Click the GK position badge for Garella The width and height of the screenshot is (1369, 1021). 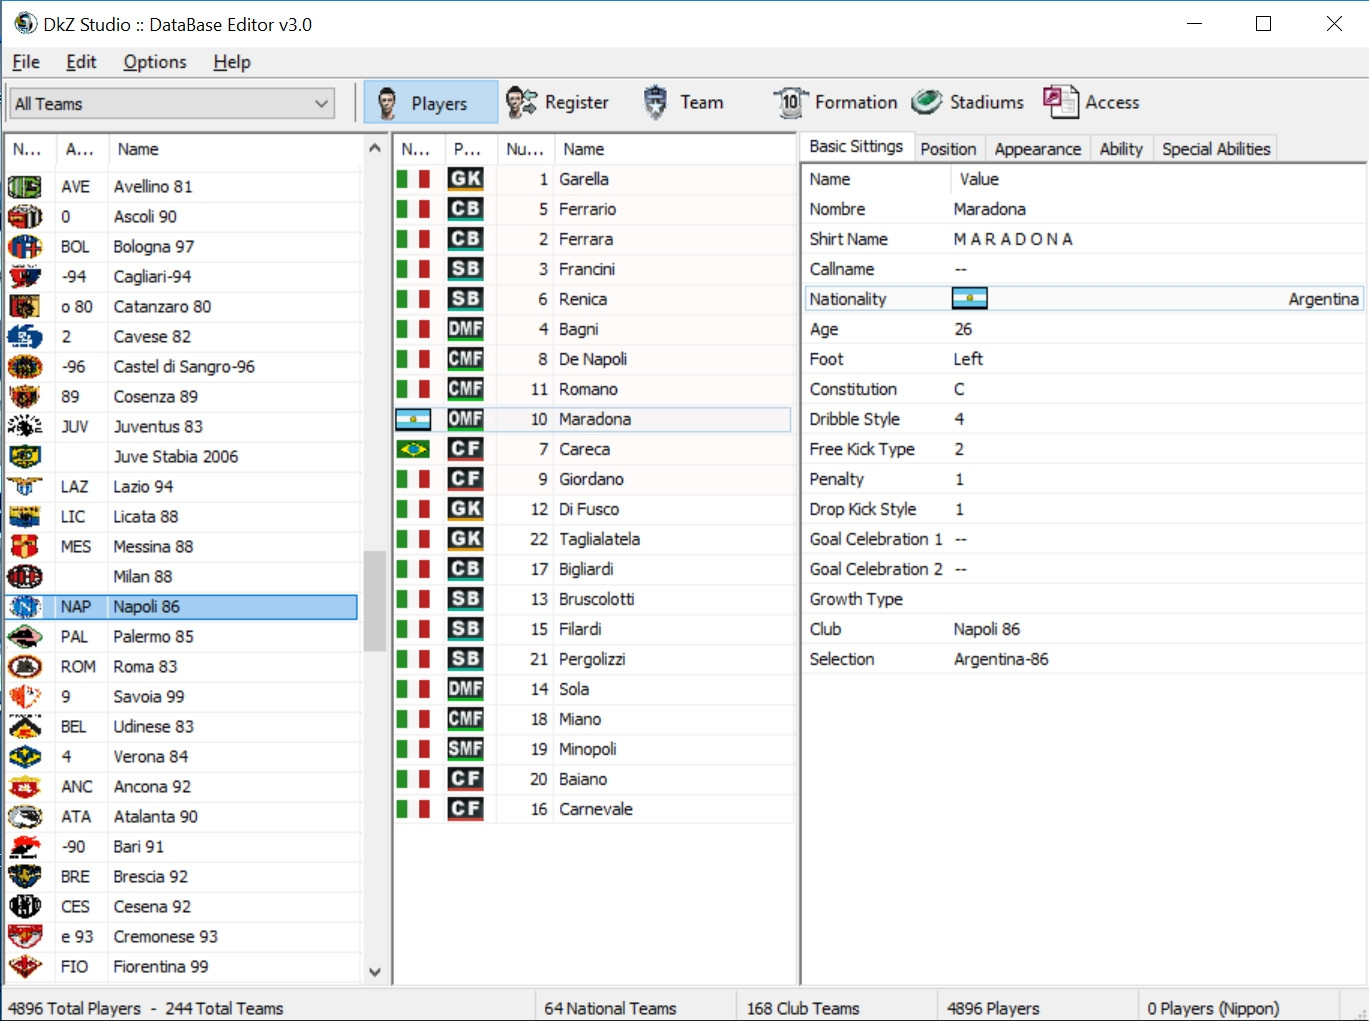click(x=465, y=179)
